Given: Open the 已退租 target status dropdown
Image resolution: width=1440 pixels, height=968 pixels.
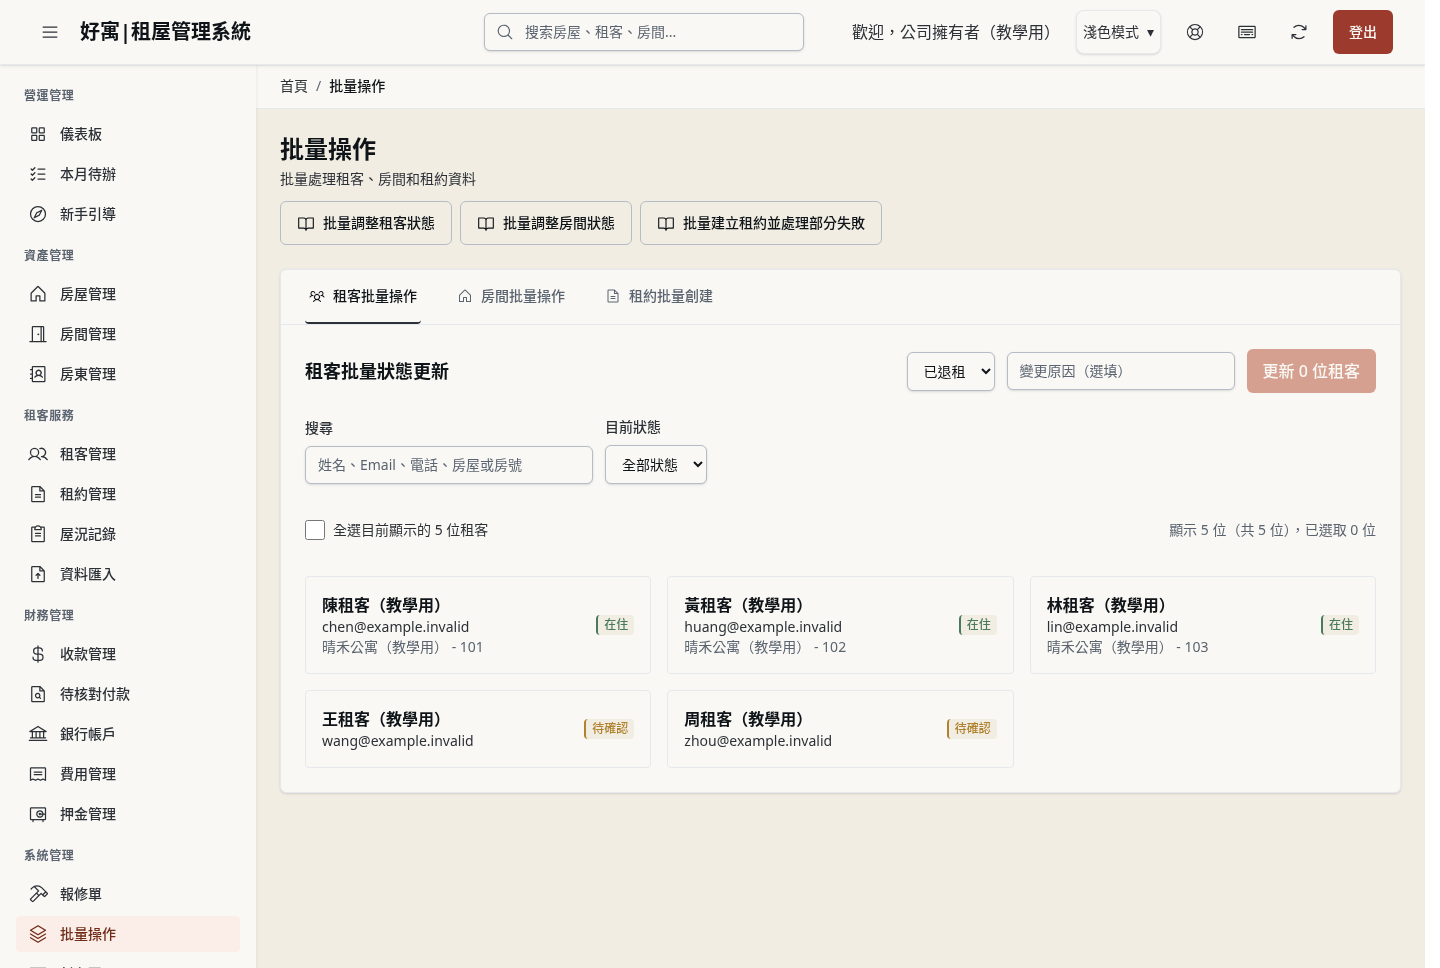Looking at the screenshot, I should pyautogui.click(x=950, y=371).
